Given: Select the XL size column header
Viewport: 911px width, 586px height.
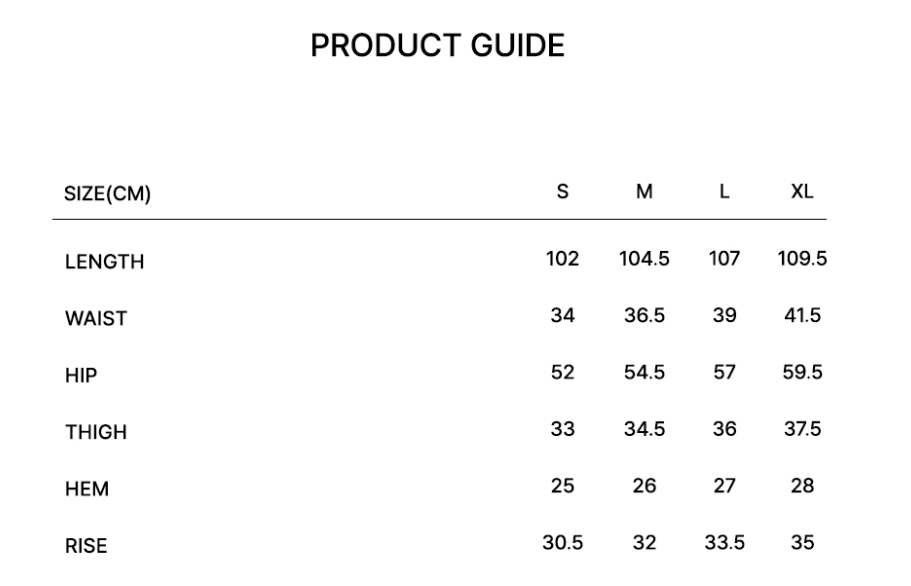Looking at the screenshot, I should point(801,193).
